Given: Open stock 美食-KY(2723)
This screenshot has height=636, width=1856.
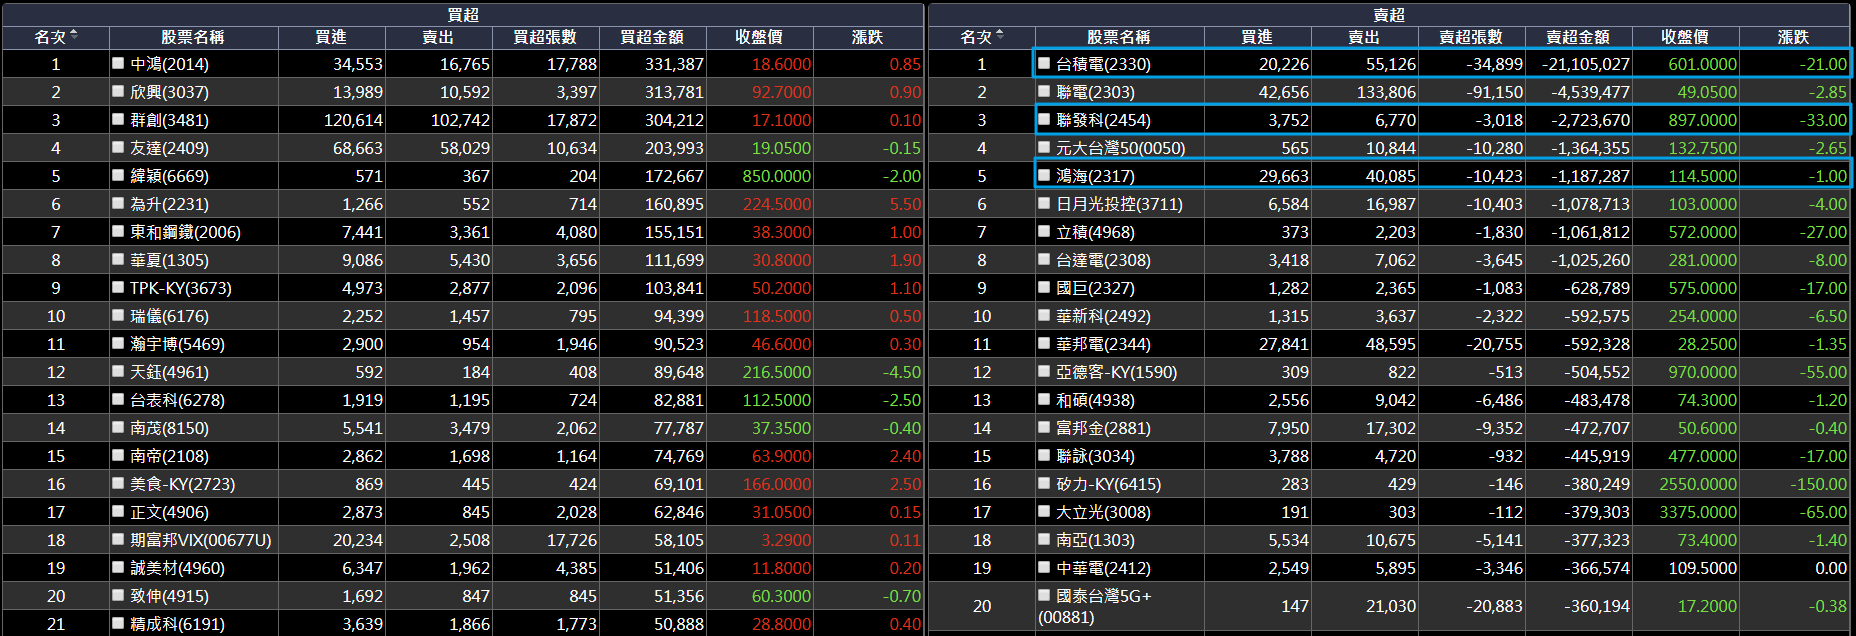Looking at the screenshot, I should tap(183, 484).
